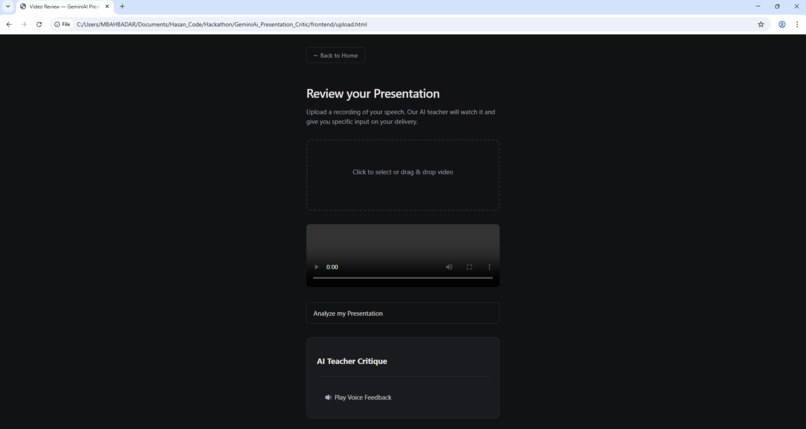806x429 pixels.
Task: Open video player more options menu
Action: click(489, 267)
